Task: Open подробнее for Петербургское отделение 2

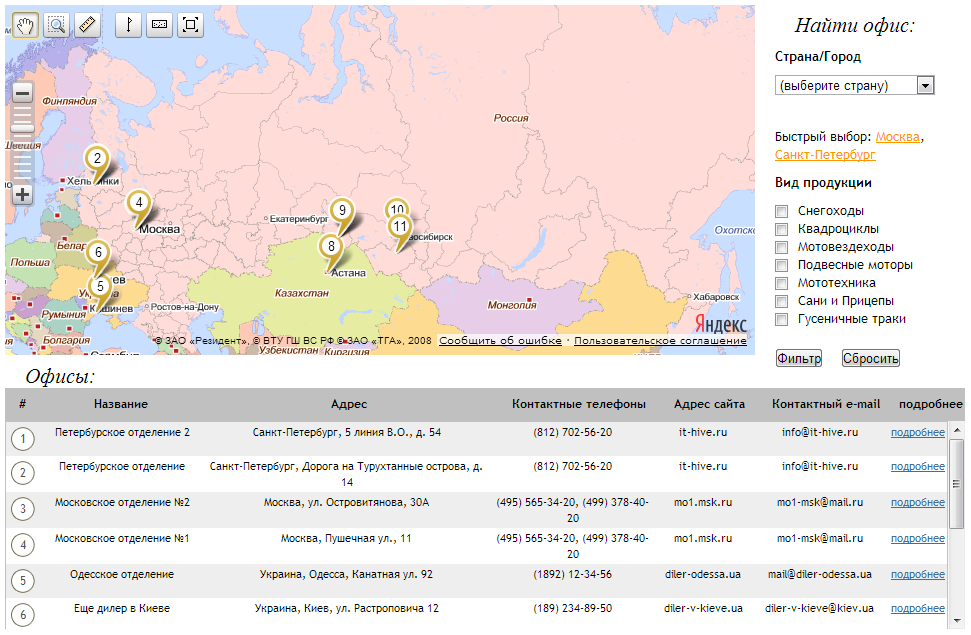Action: click(x=918, y=432)
